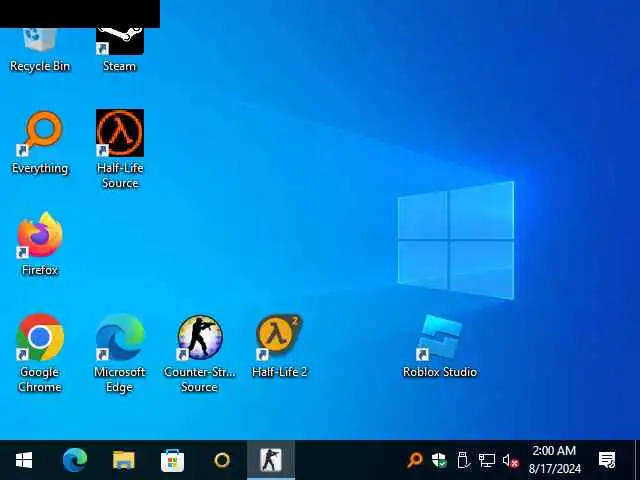The height and width of the screenshot is (480, 640).
Task: Select the Steam desktop shortcut
Action: click(x=120, y=50)
